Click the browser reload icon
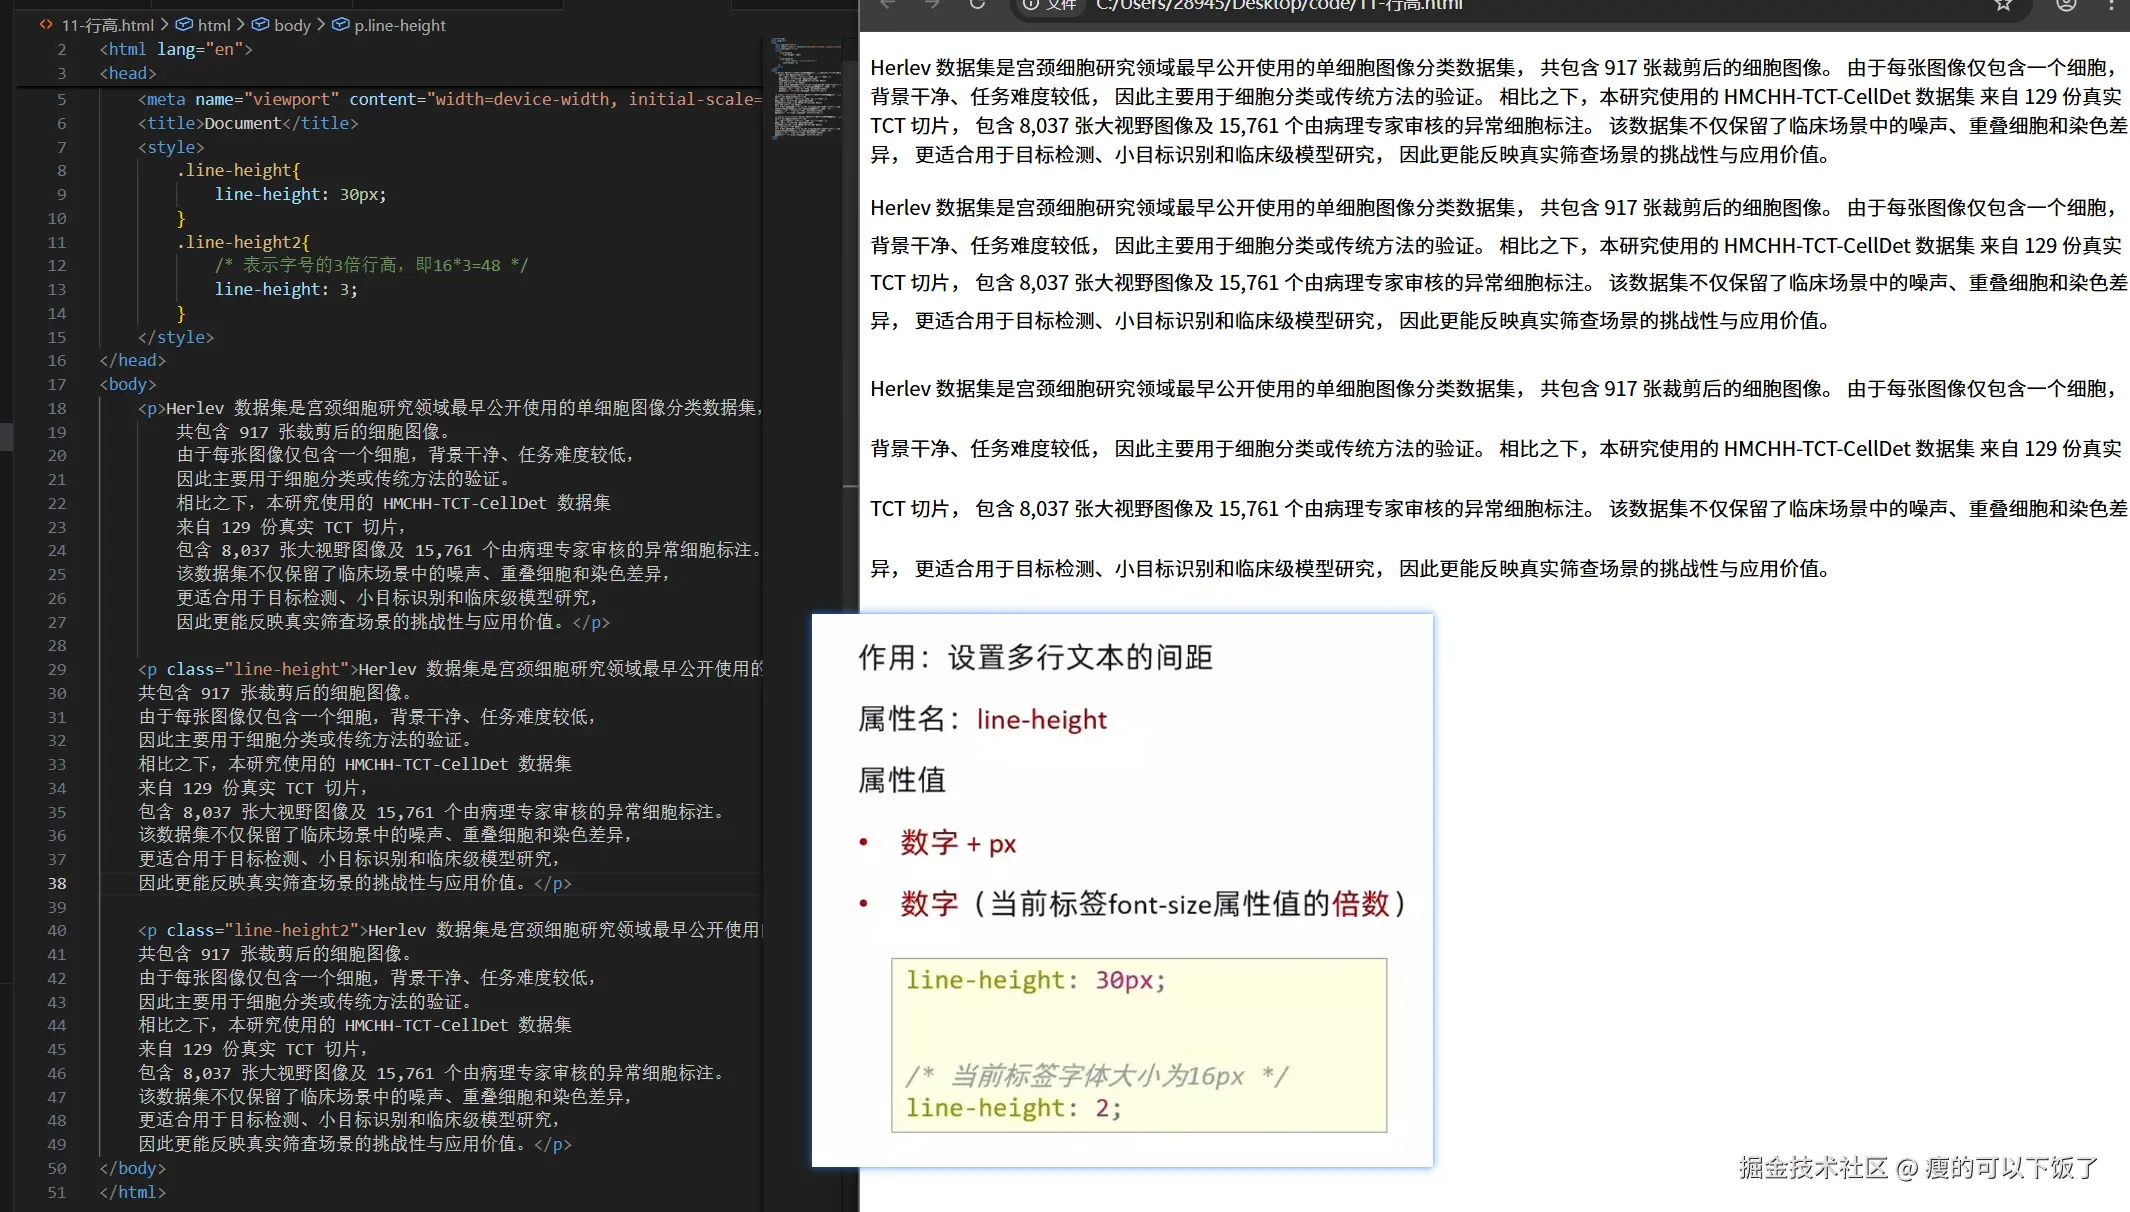This screenshot has height=1212, width=2130. (977, 5)
